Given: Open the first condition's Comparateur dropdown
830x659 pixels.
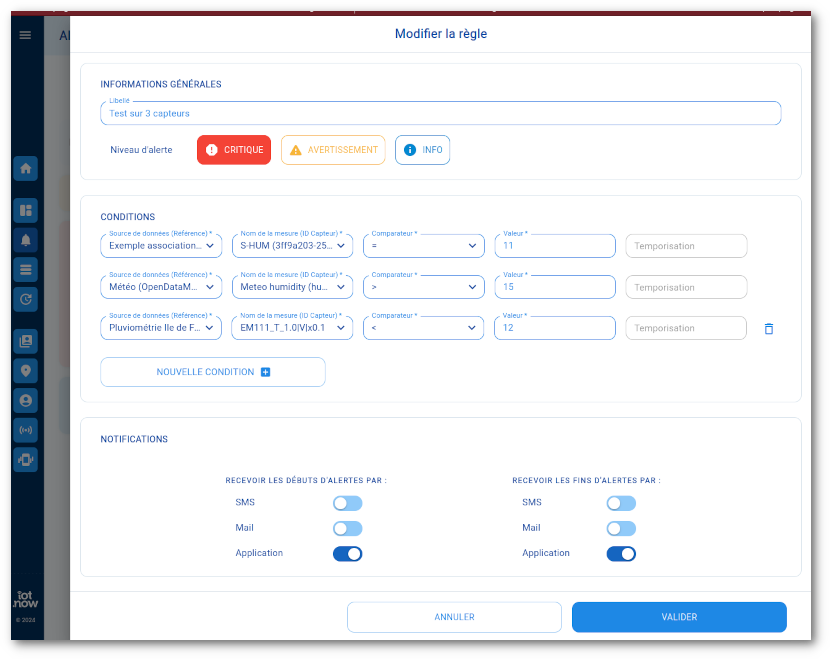Looking at the screenshot, I should point(423,246).
